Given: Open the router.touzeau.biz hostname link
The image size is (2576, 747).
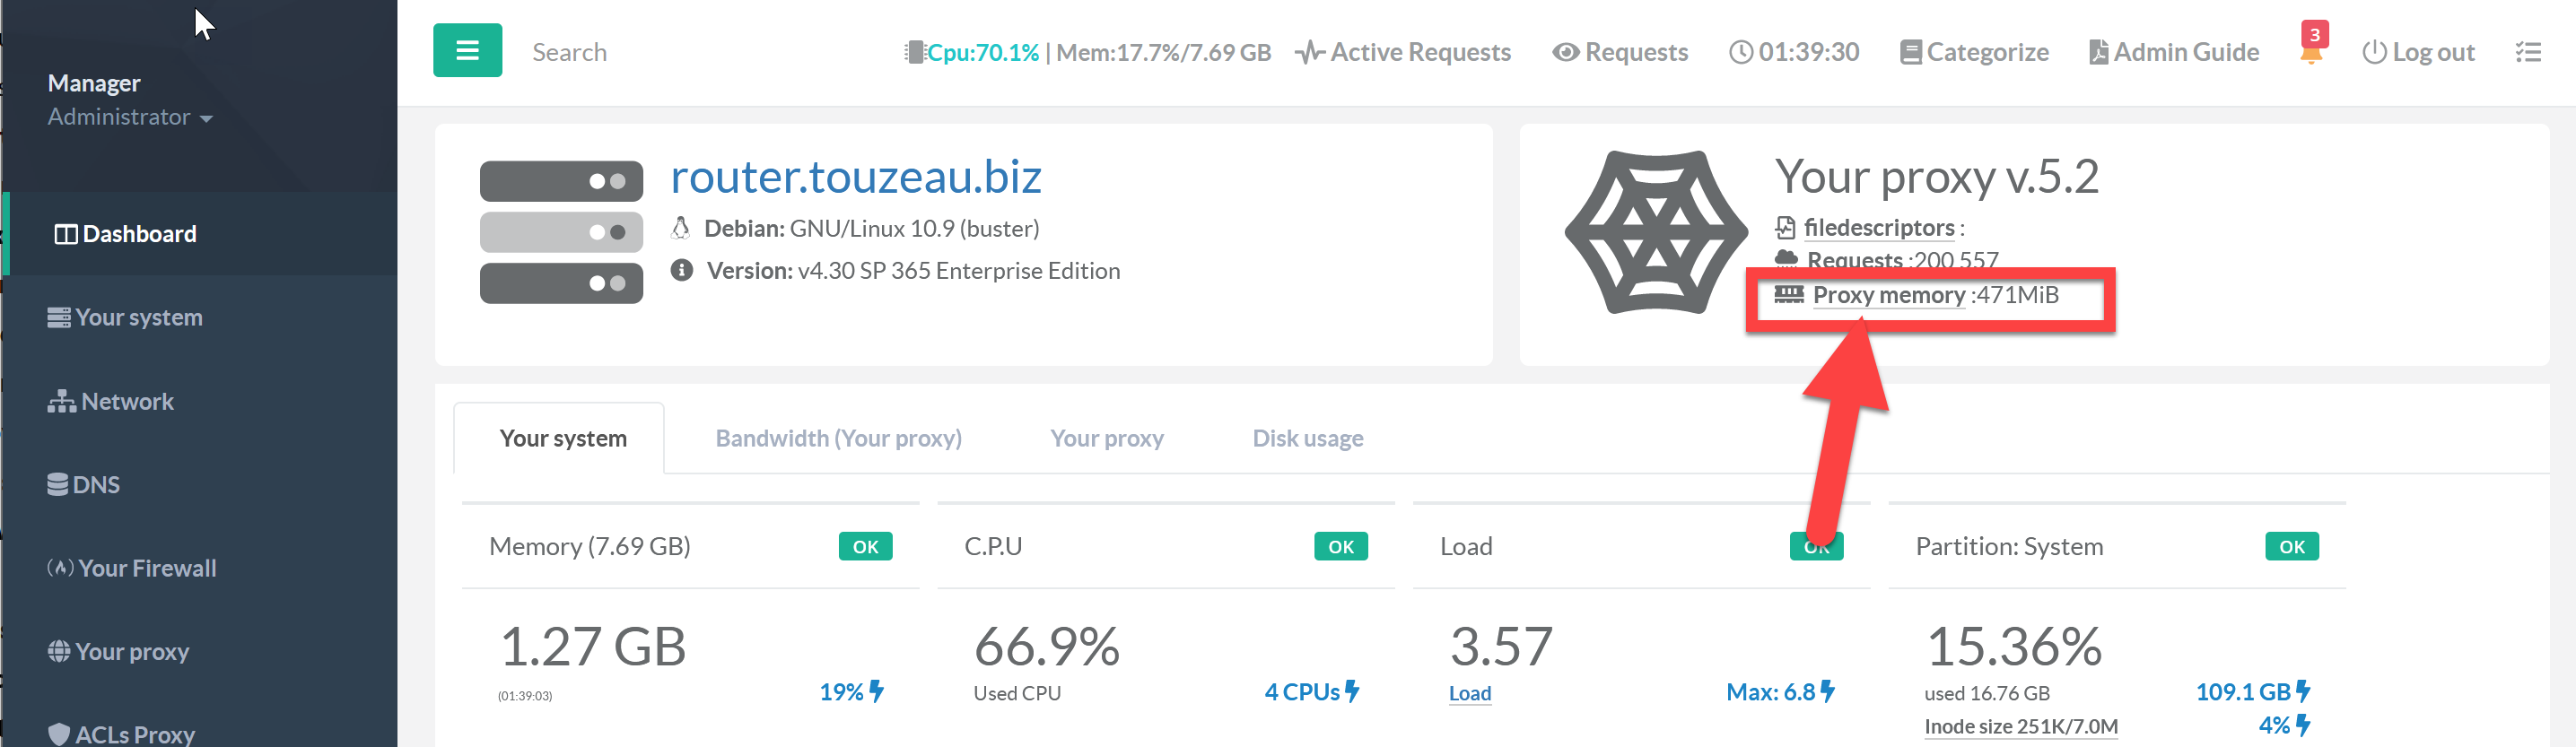Looking at the screenshot, I should coord(856,177).
